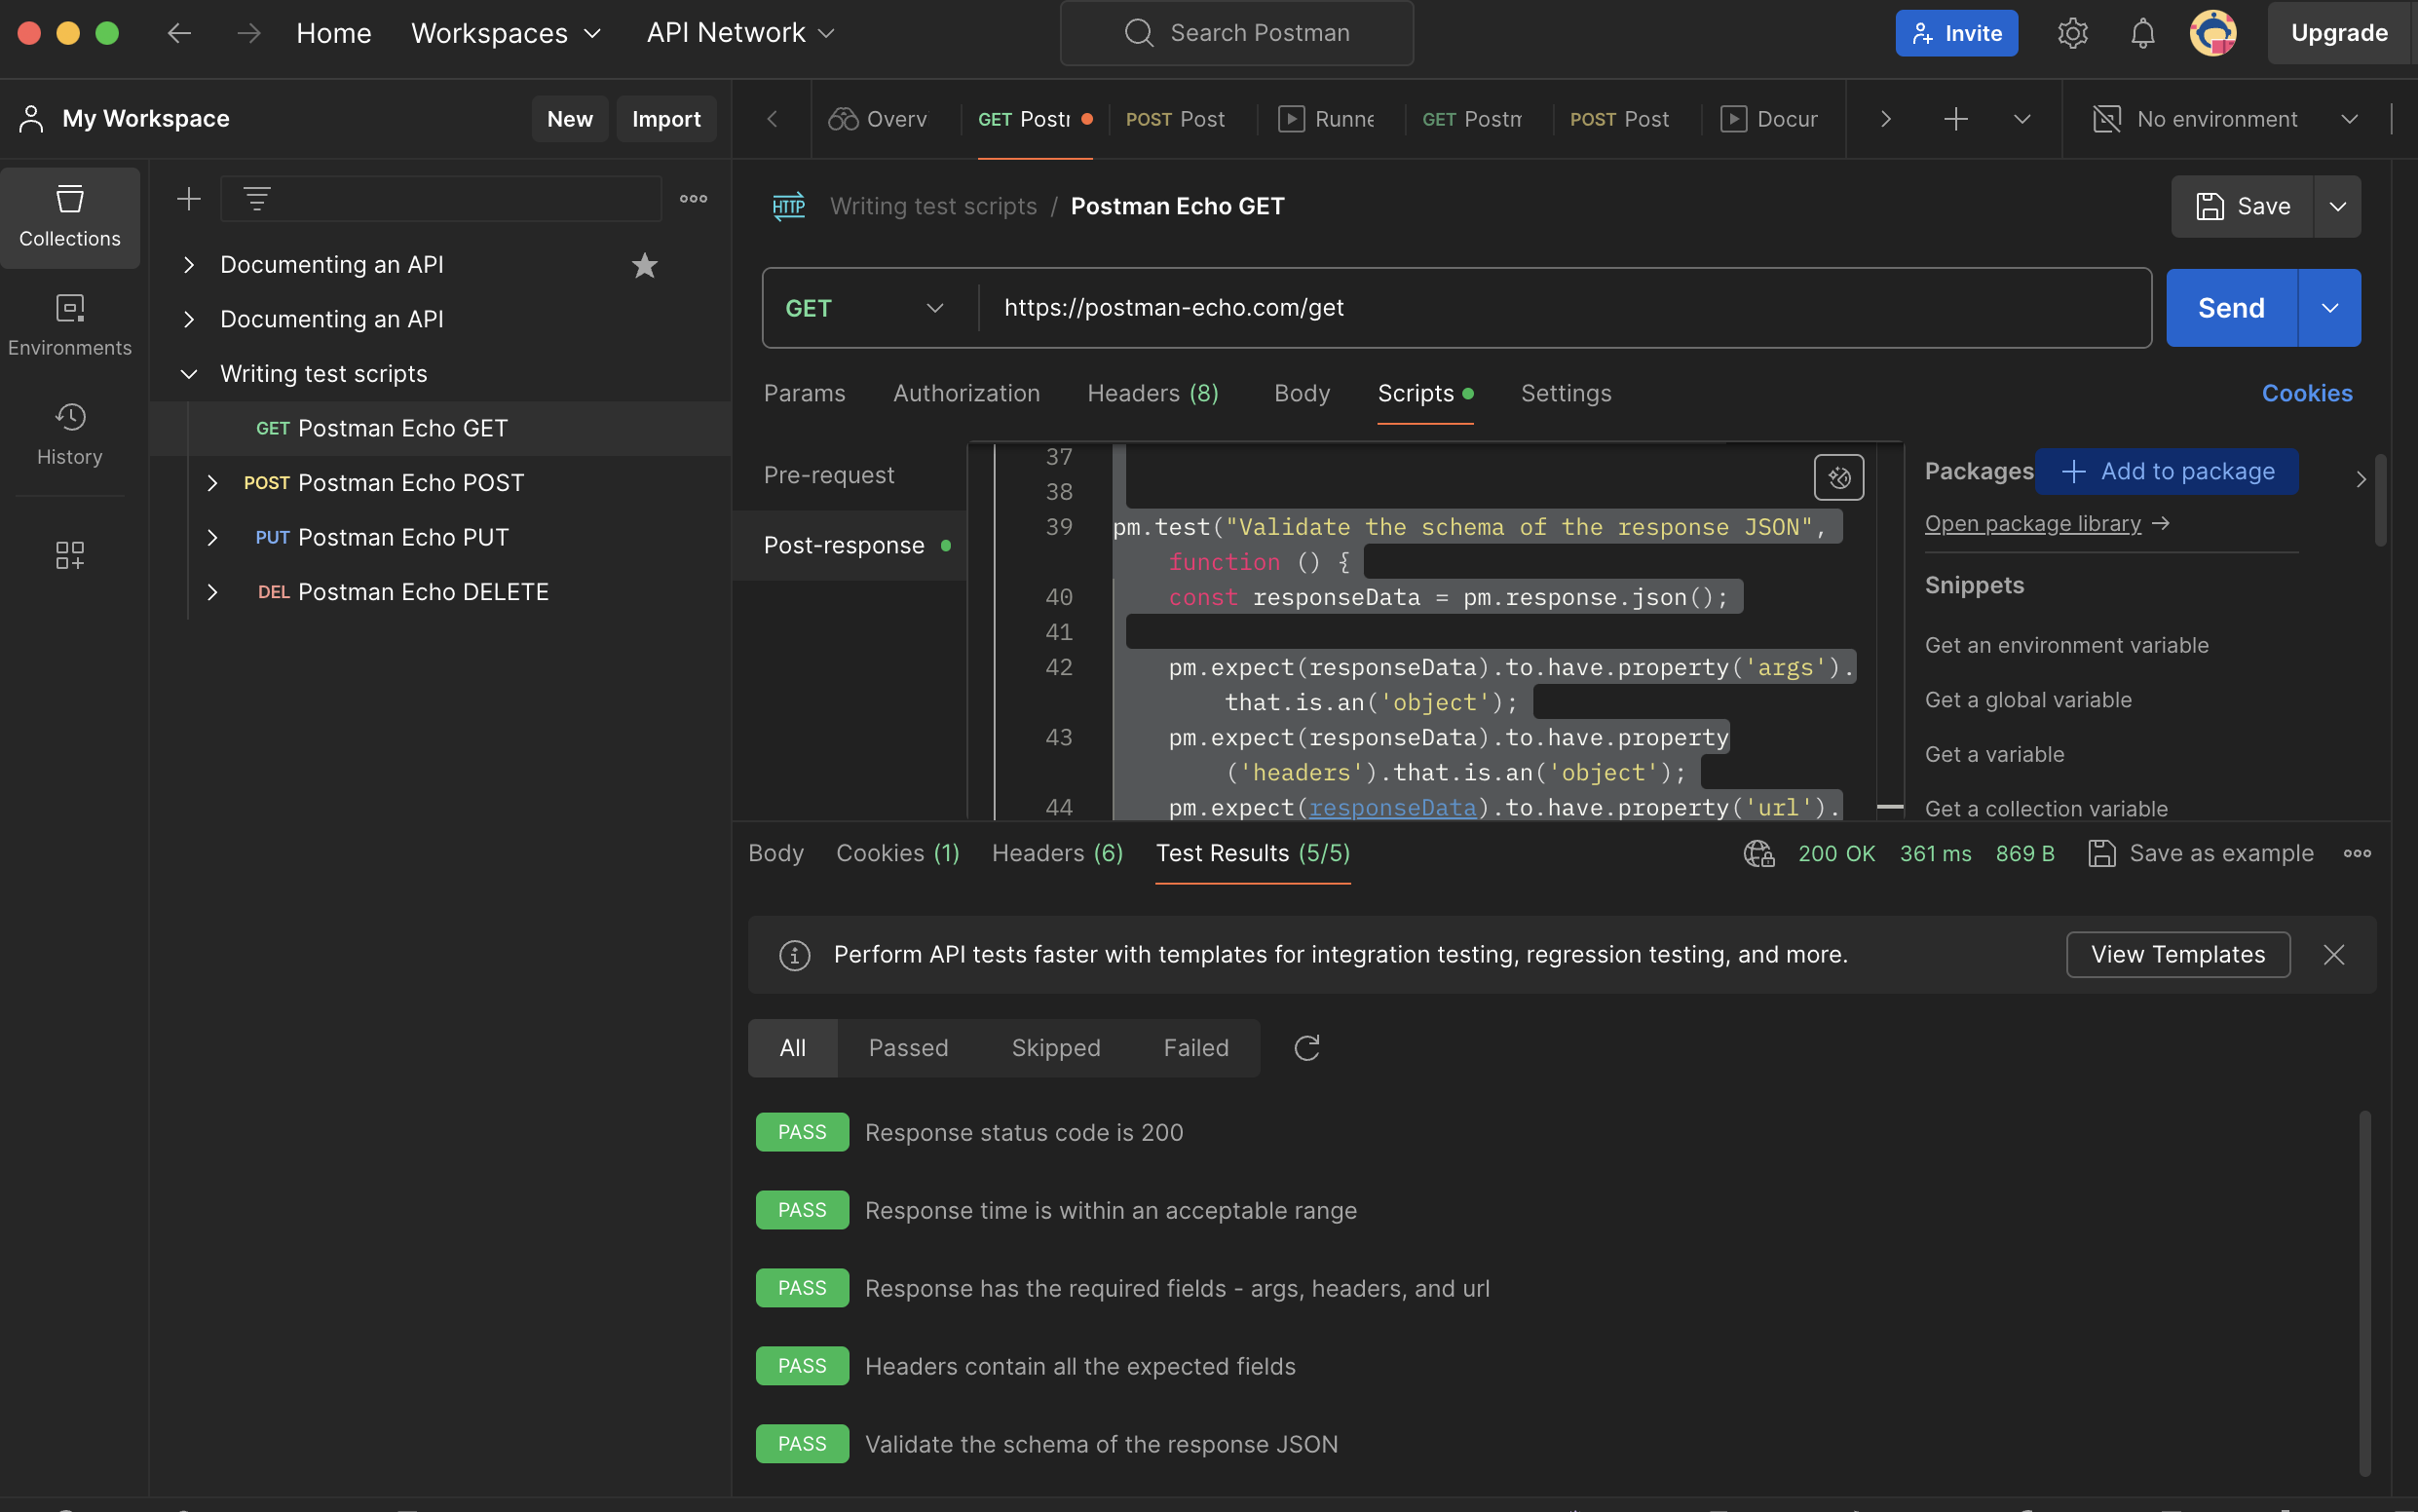Star the first Documenting an API collection

(x=644, y=265)
